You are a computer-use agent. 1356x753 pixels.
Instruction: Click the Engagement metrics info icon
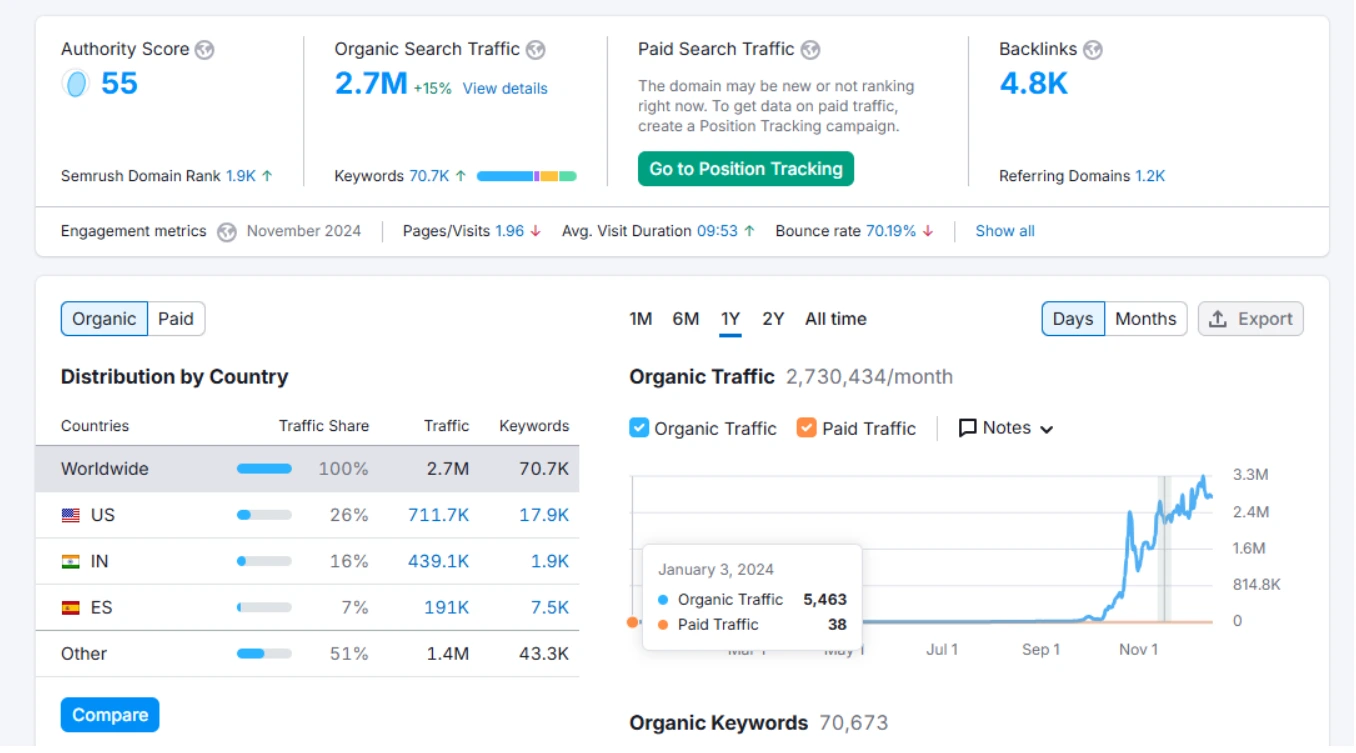coord(227,230)
